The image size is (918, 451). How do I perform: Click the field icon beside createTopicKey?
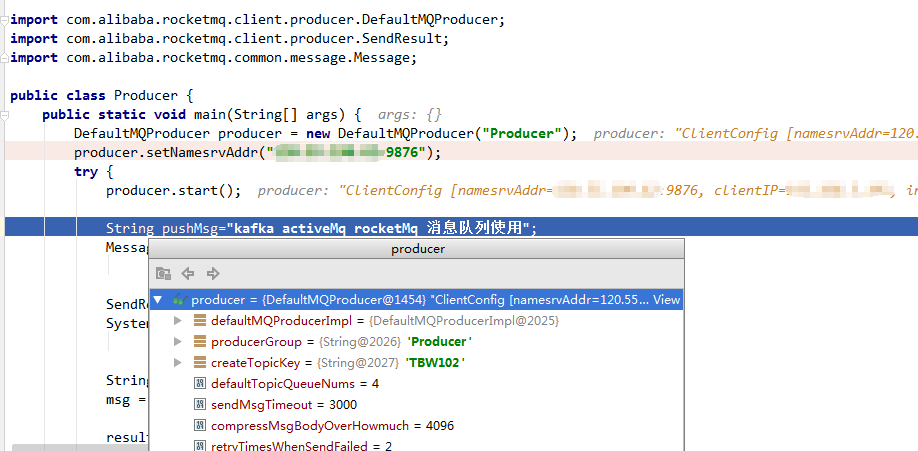click(200, 363)
